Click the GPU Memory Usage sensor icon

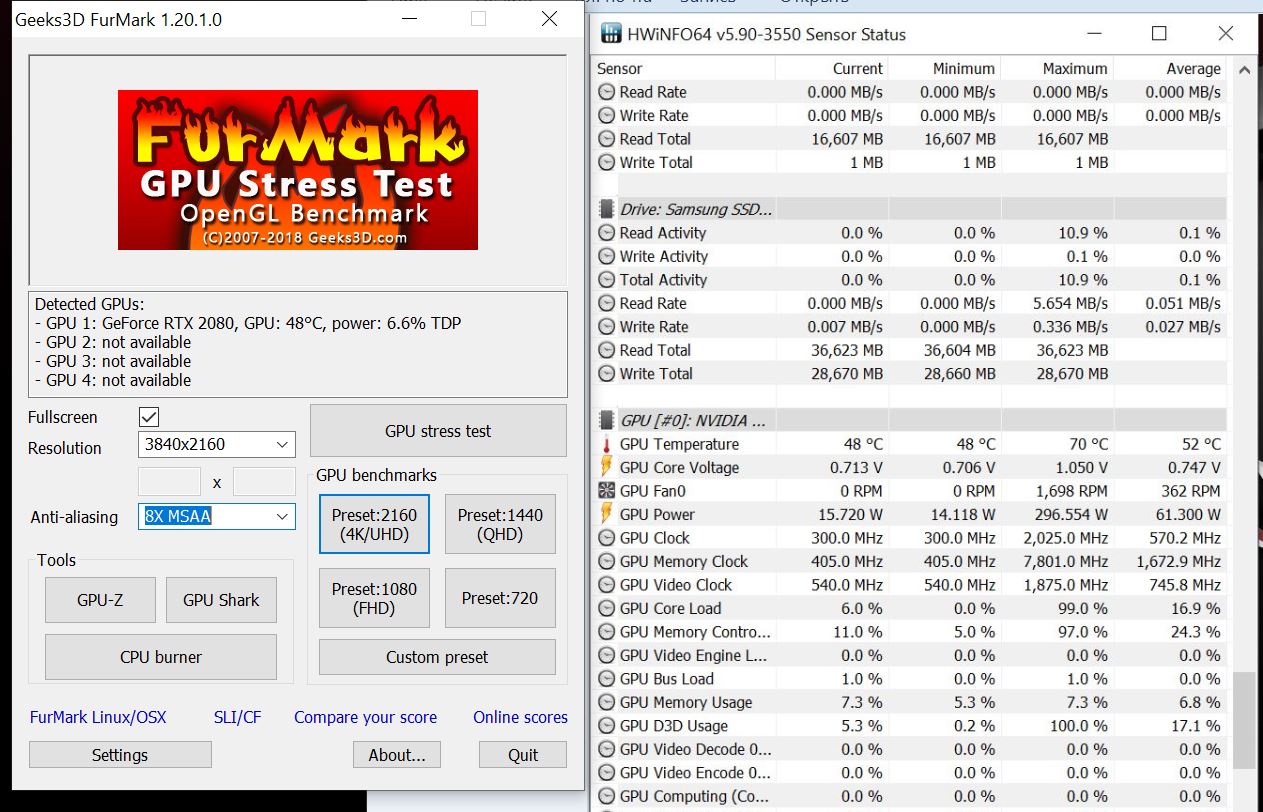click(x=606, y=702)
